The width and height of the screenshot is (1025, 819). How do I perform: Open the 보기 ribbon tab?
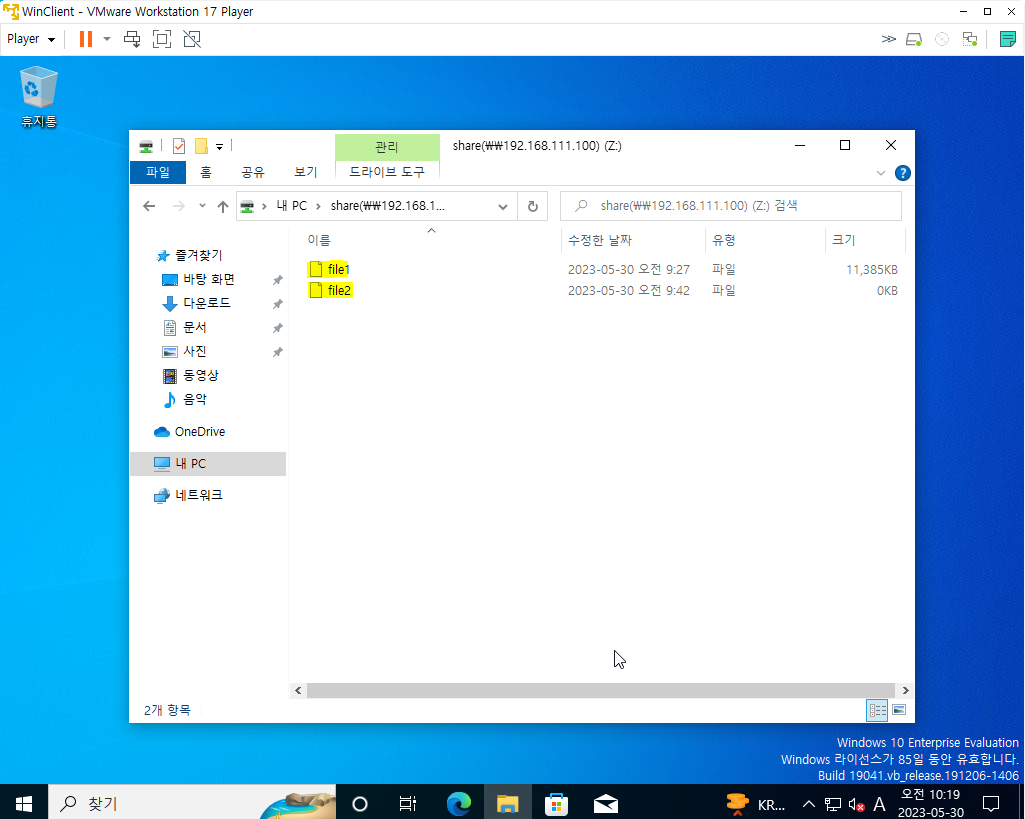click(x=306, y=172)
